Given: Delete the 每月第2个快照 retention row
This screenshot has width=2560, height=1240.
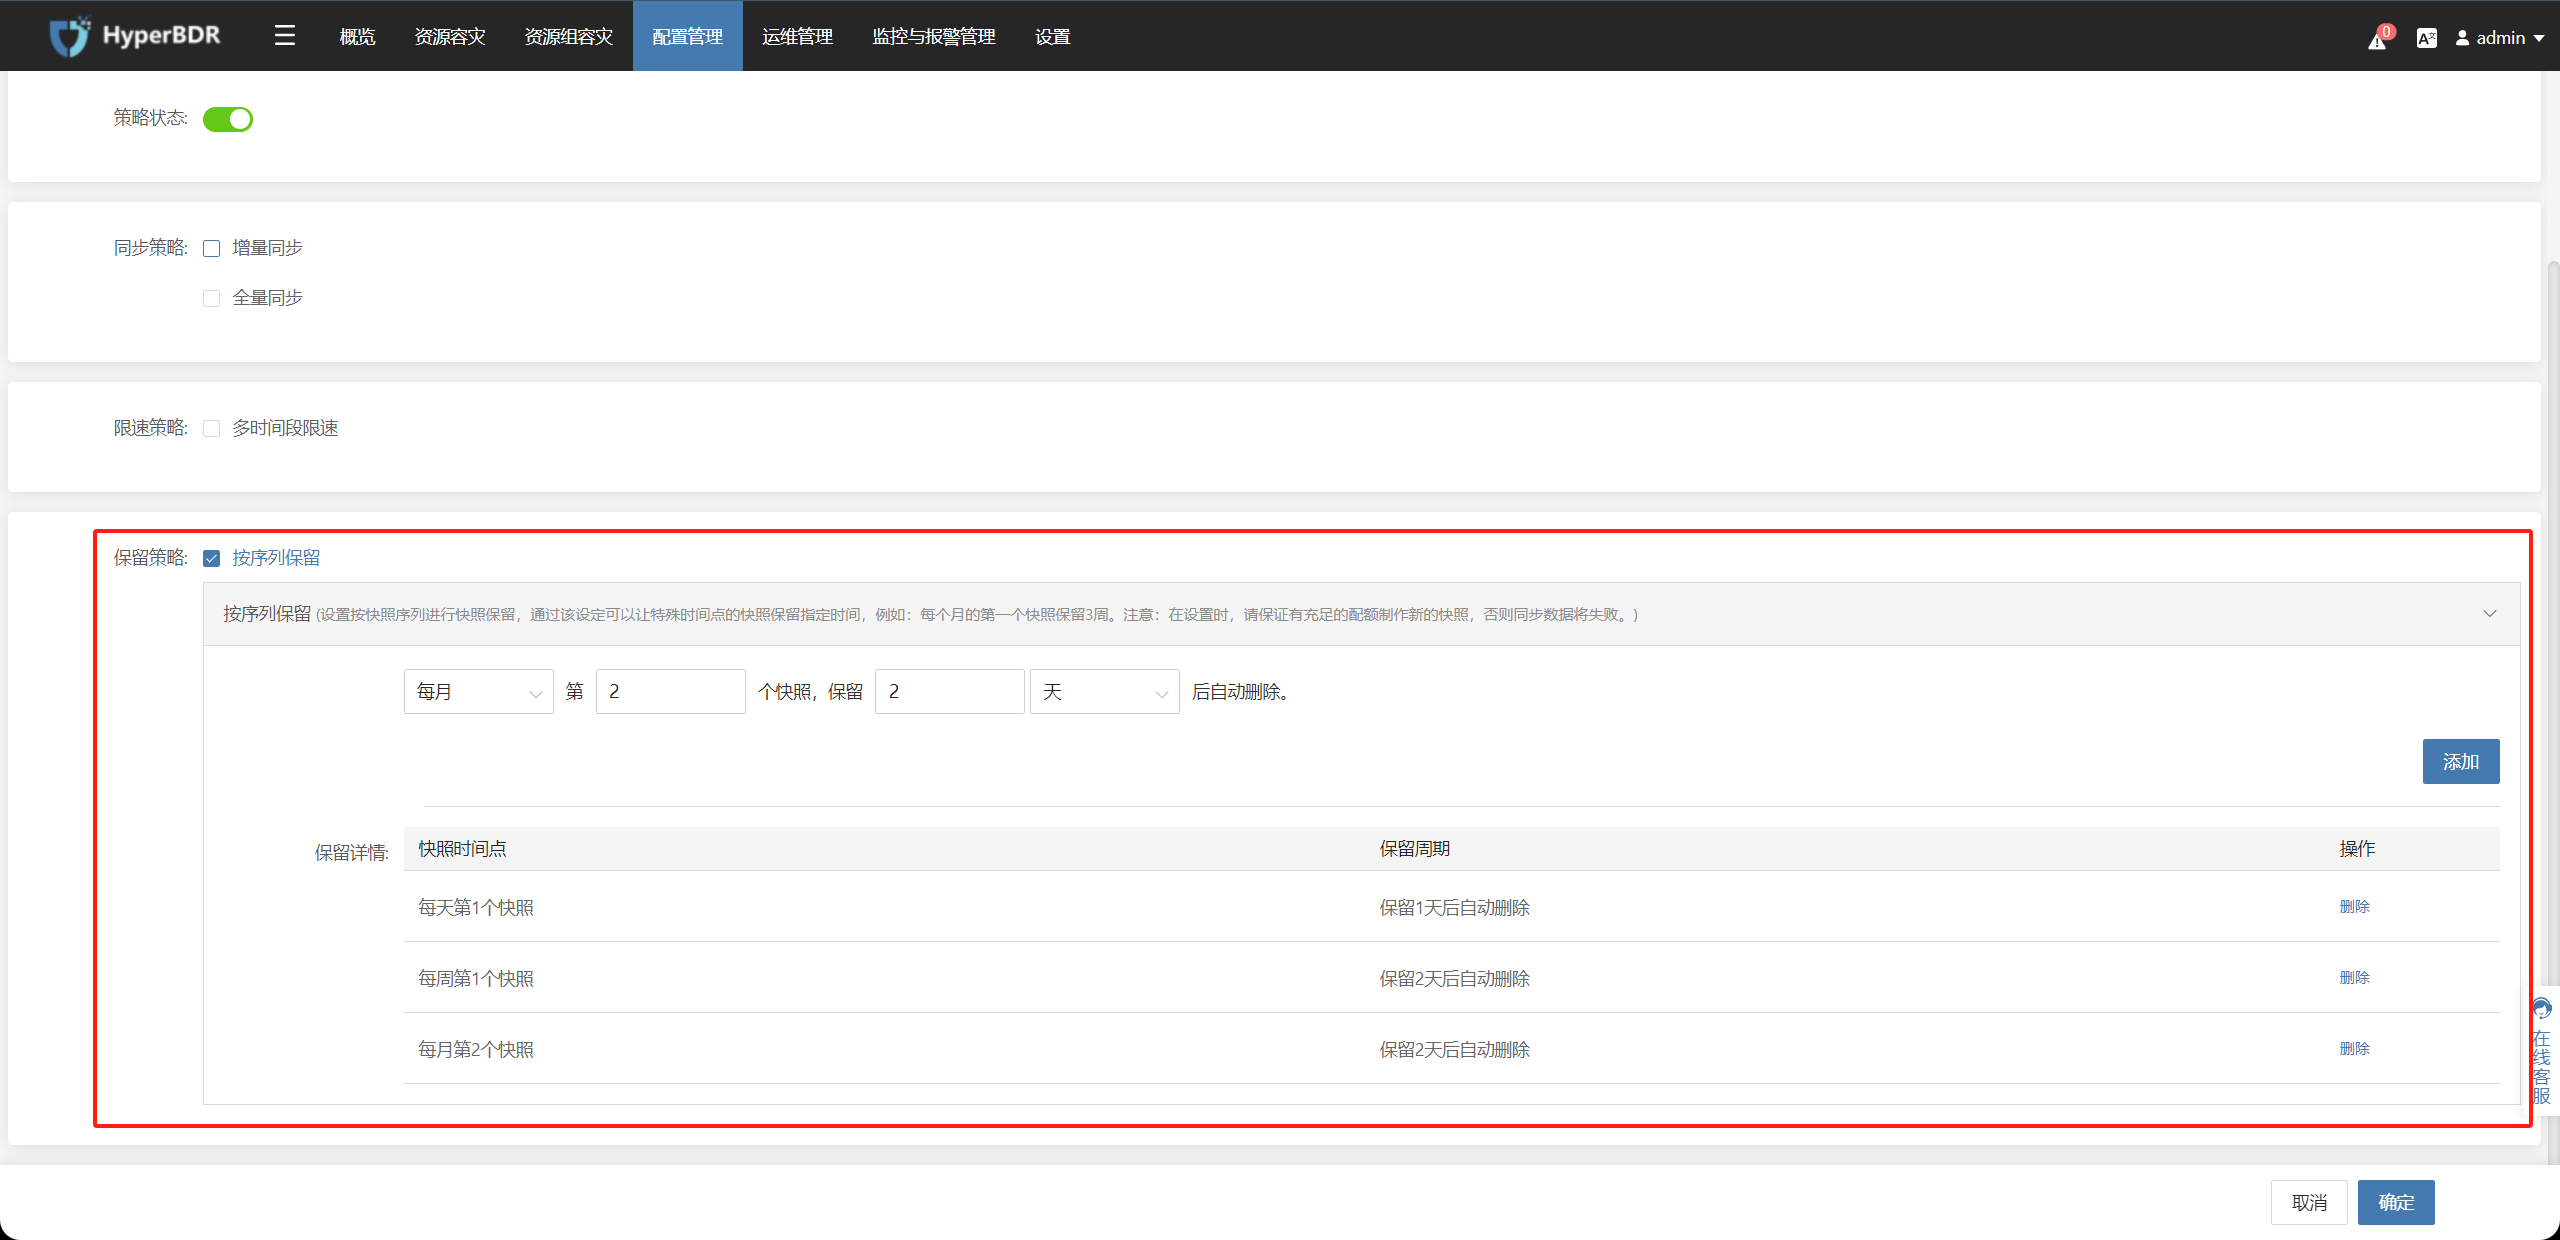Looking at the screenshot, I should [x=2354, y=1048].
